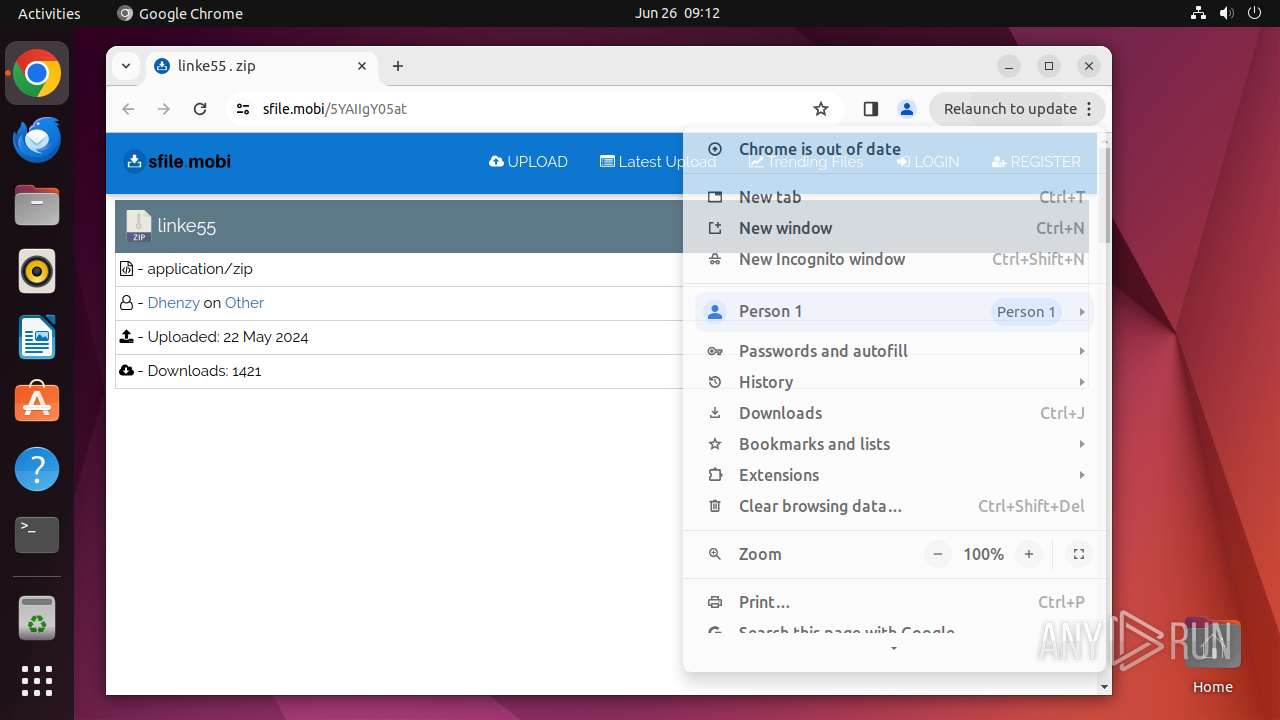Click the Relaunch to update button
The width and height of the screenshot is (1280, 720).
coord(1017,109)
